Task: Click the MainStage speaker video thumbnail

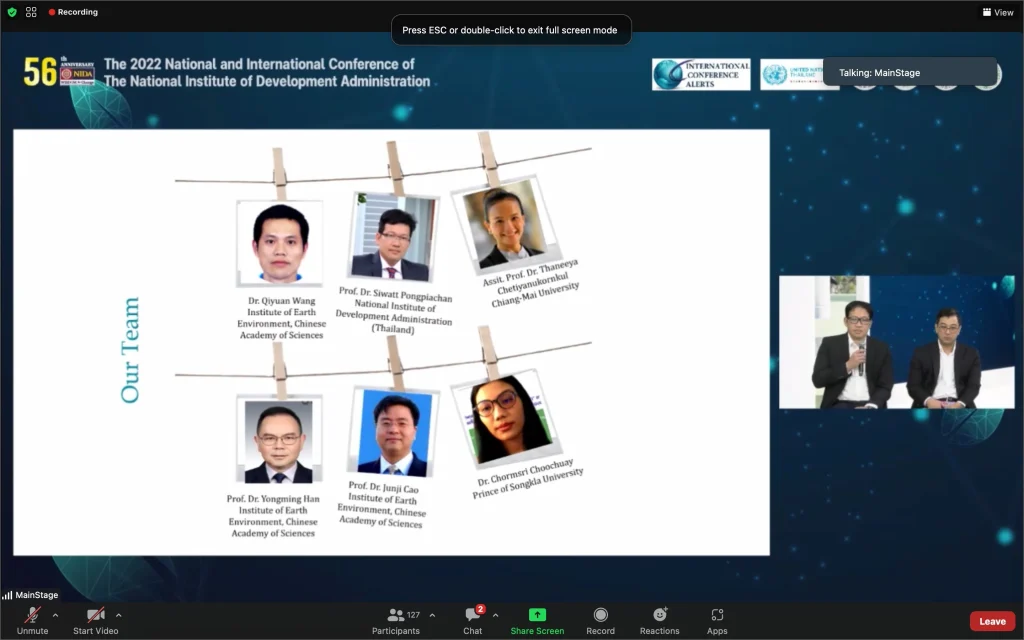Action: tap(897, 342)
